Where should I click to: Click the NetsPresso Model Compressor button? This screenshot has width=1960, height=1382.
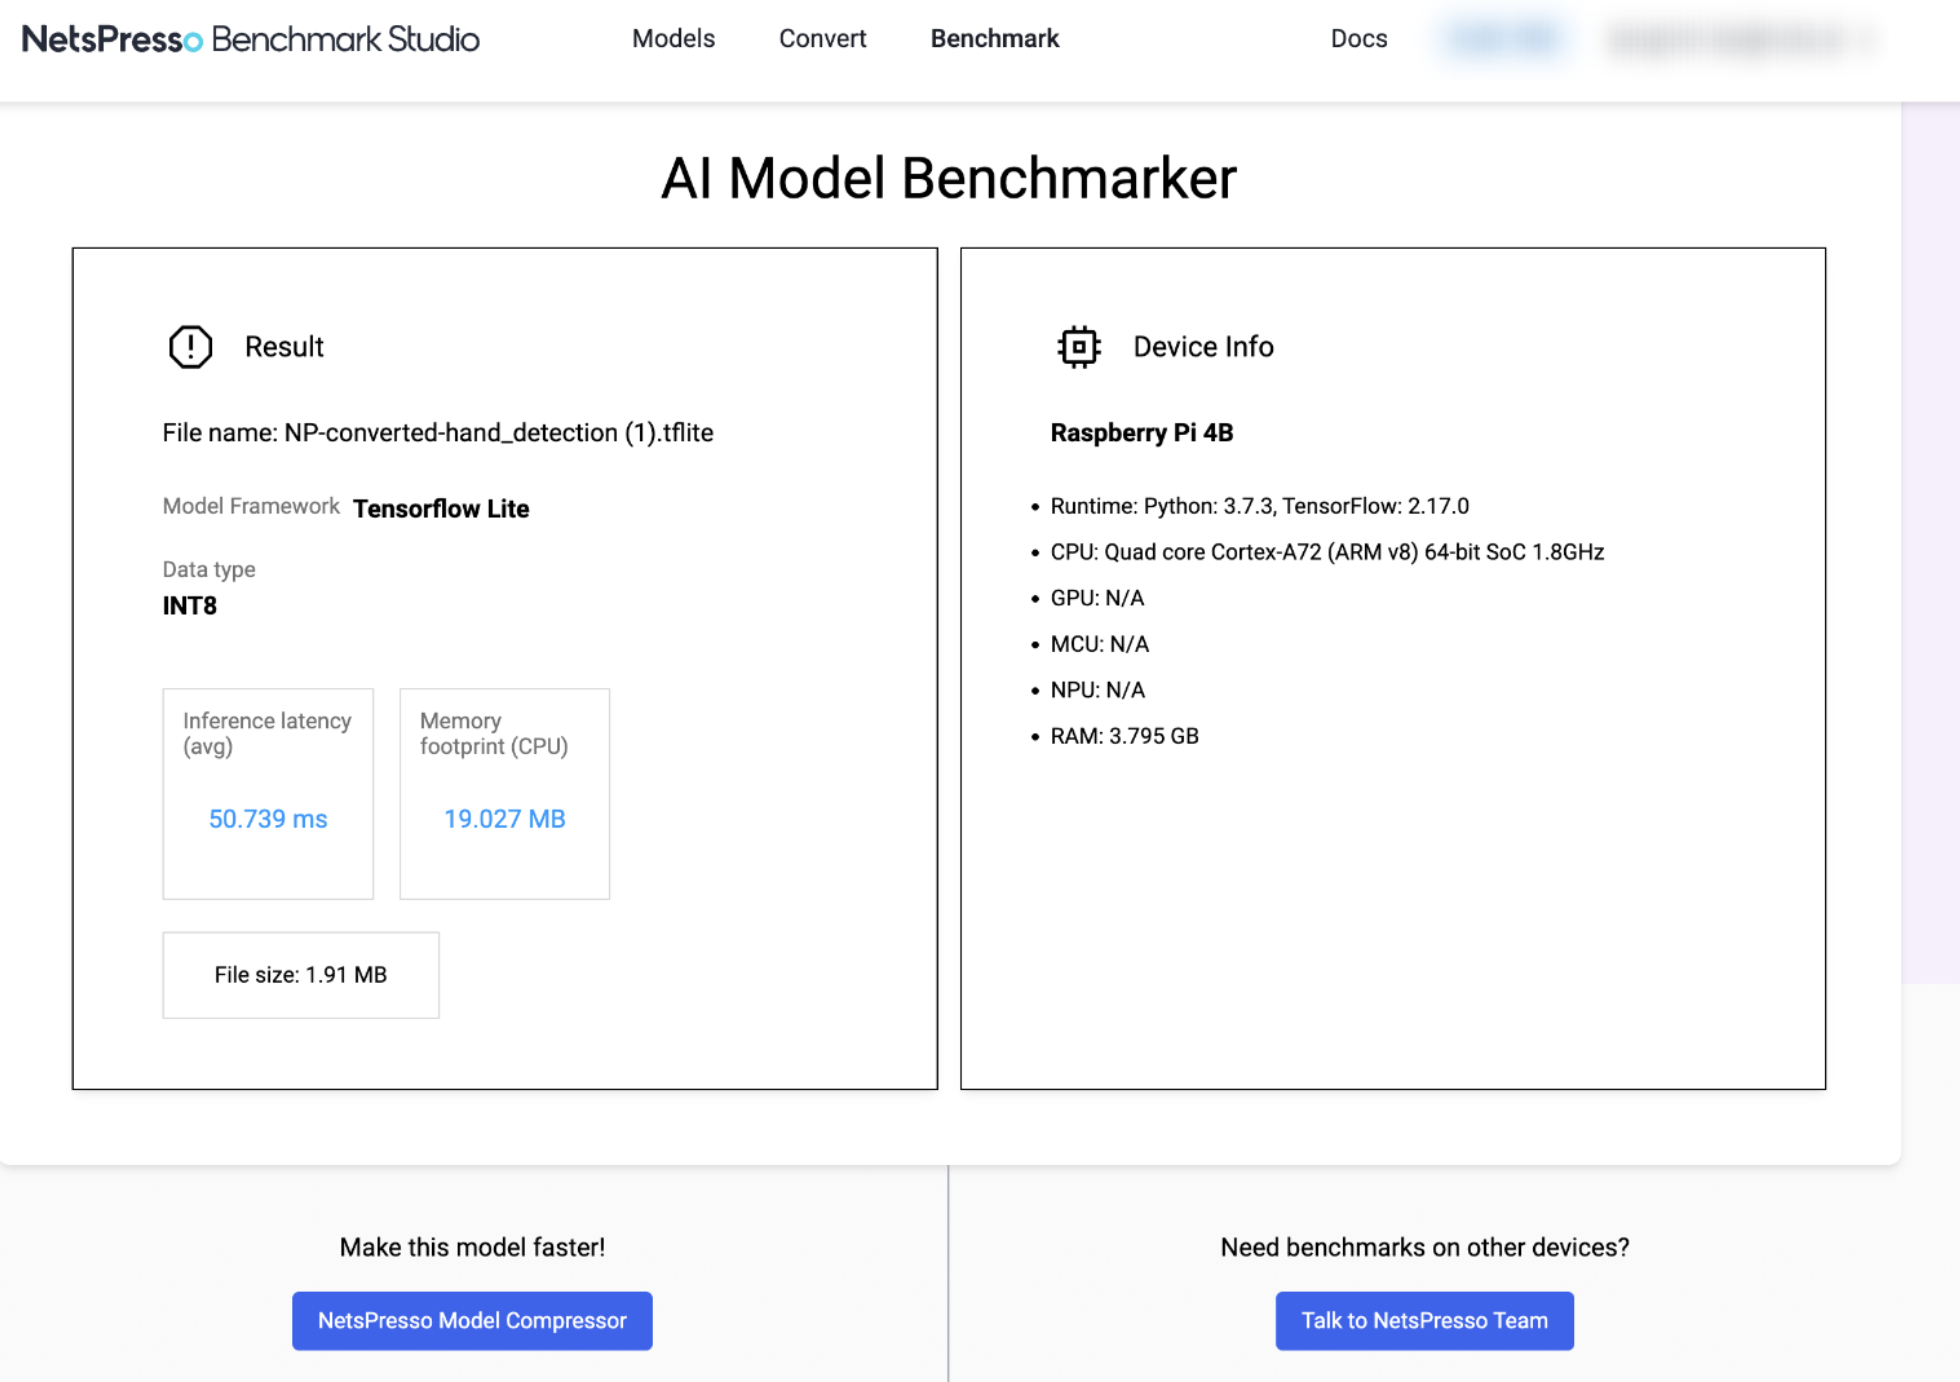[x=472, y=1320]
